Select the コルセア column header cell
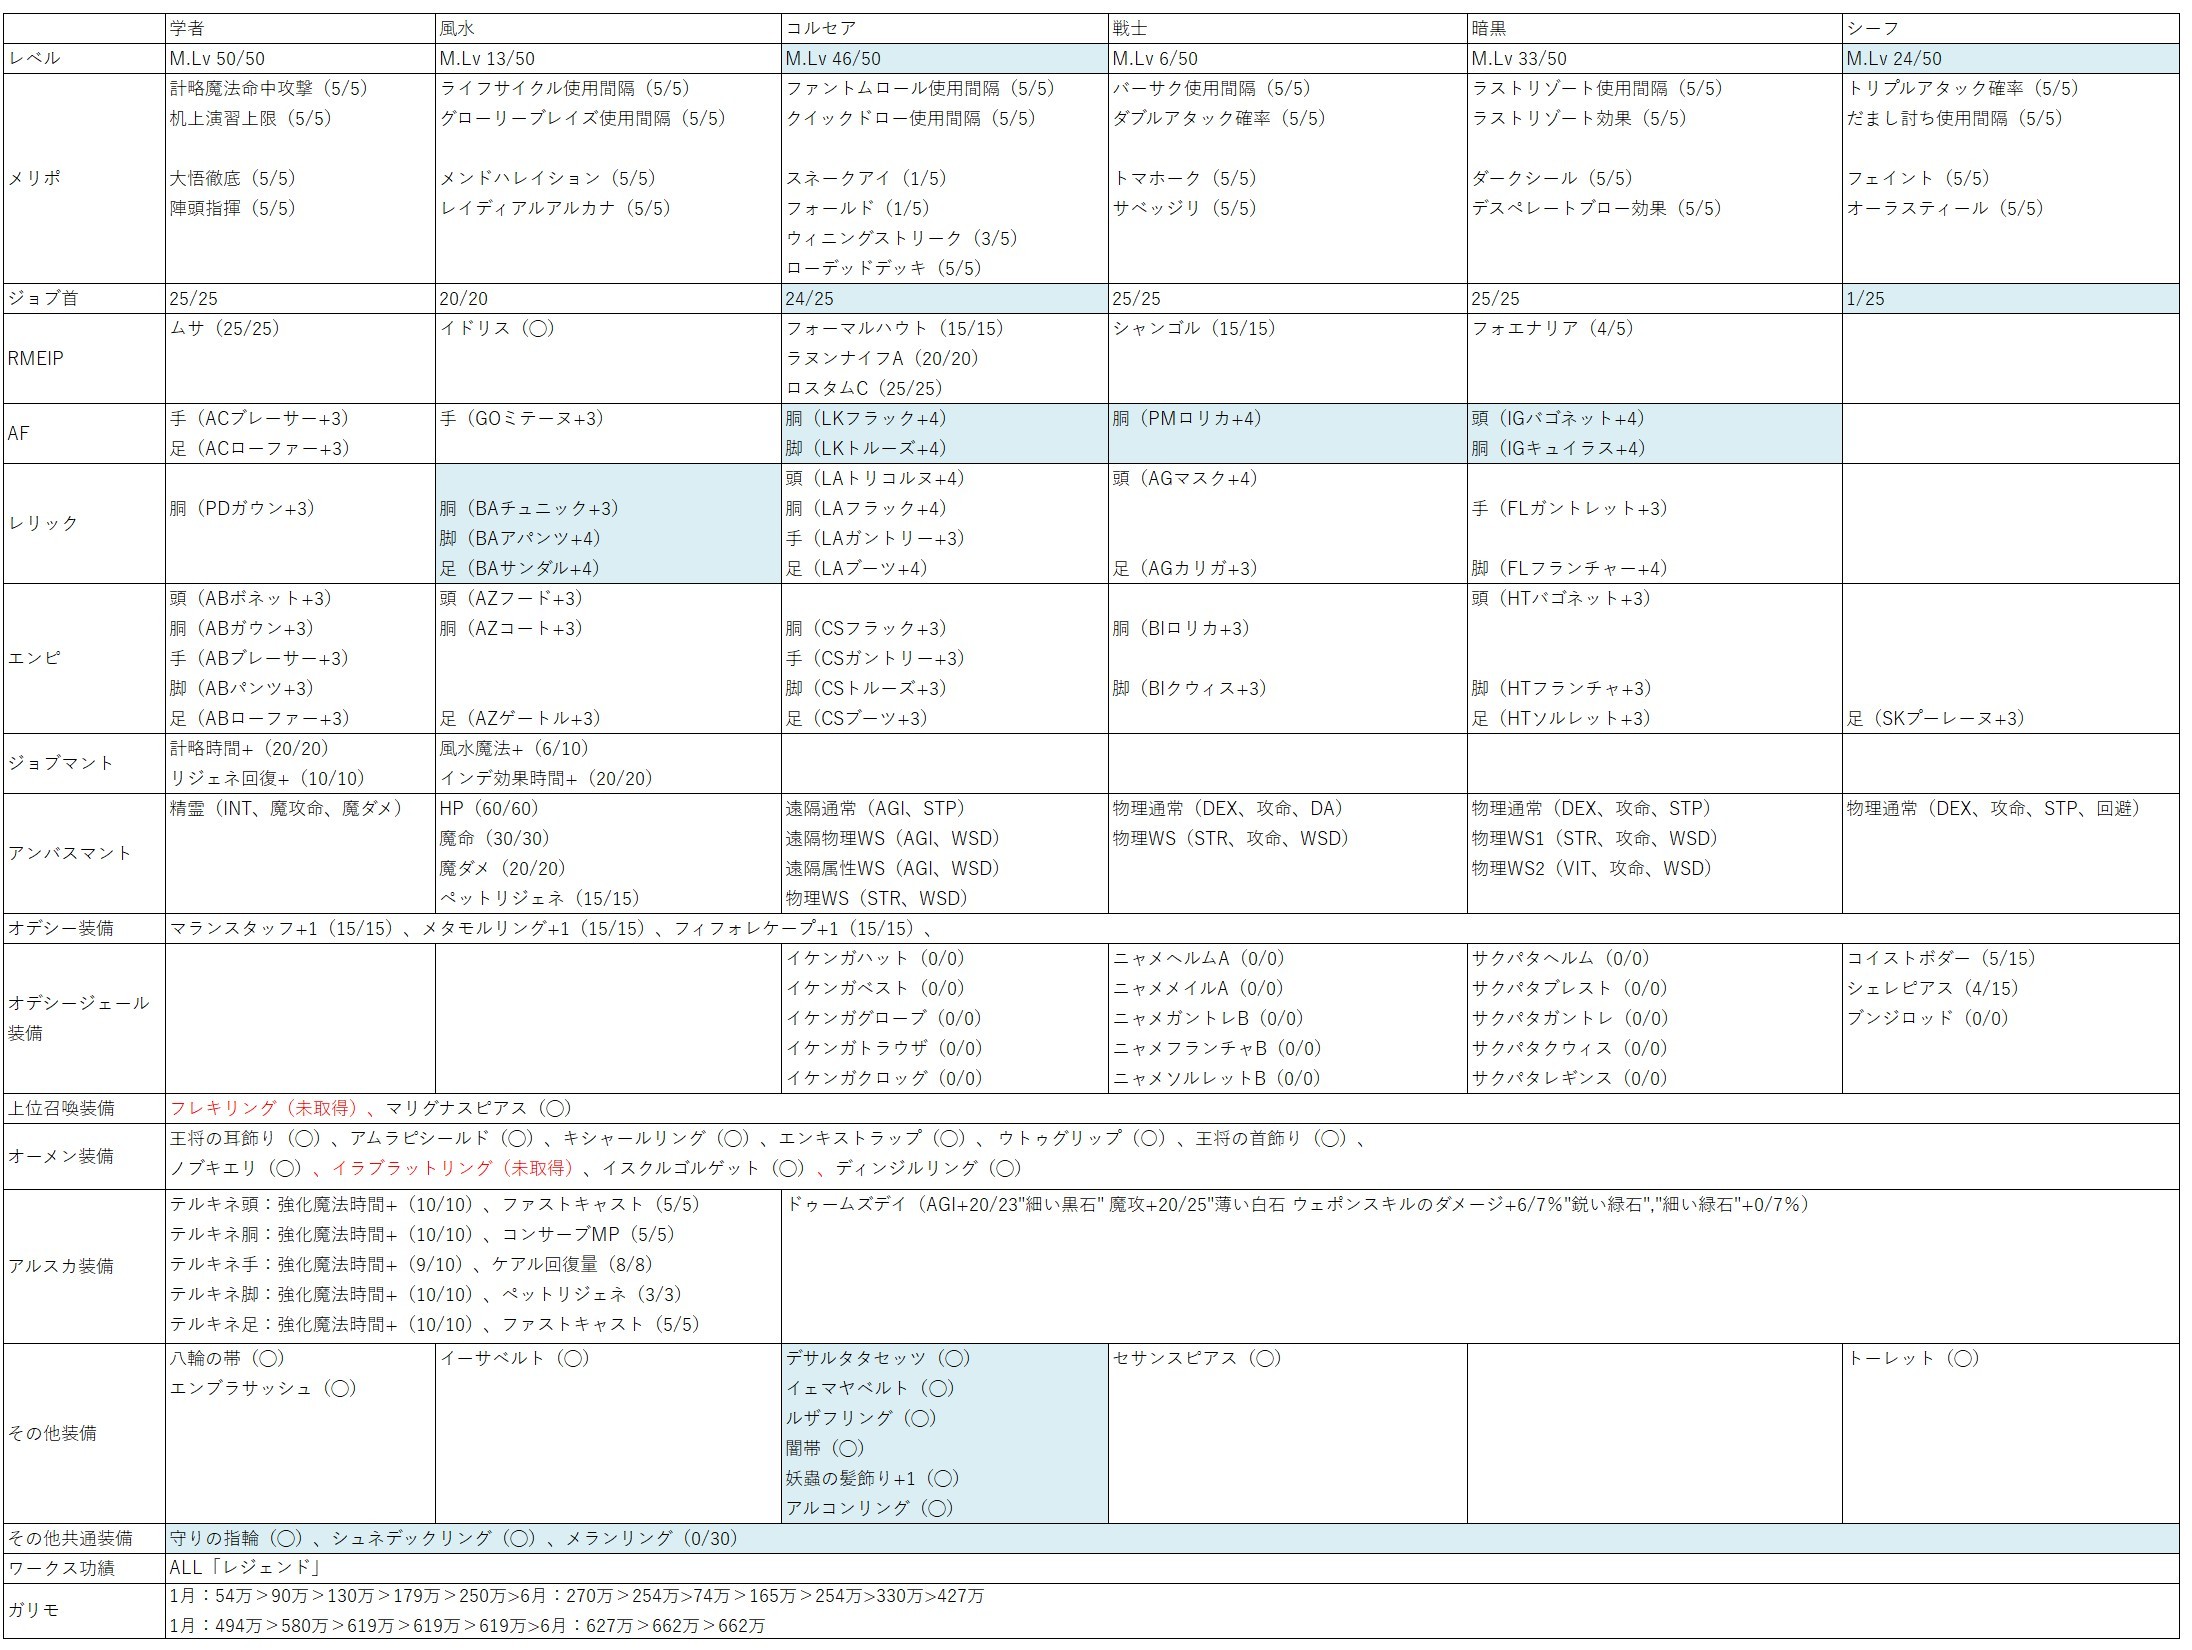Image resolution: width=2192 pixels, height=1650 pixels. (821, 28)
